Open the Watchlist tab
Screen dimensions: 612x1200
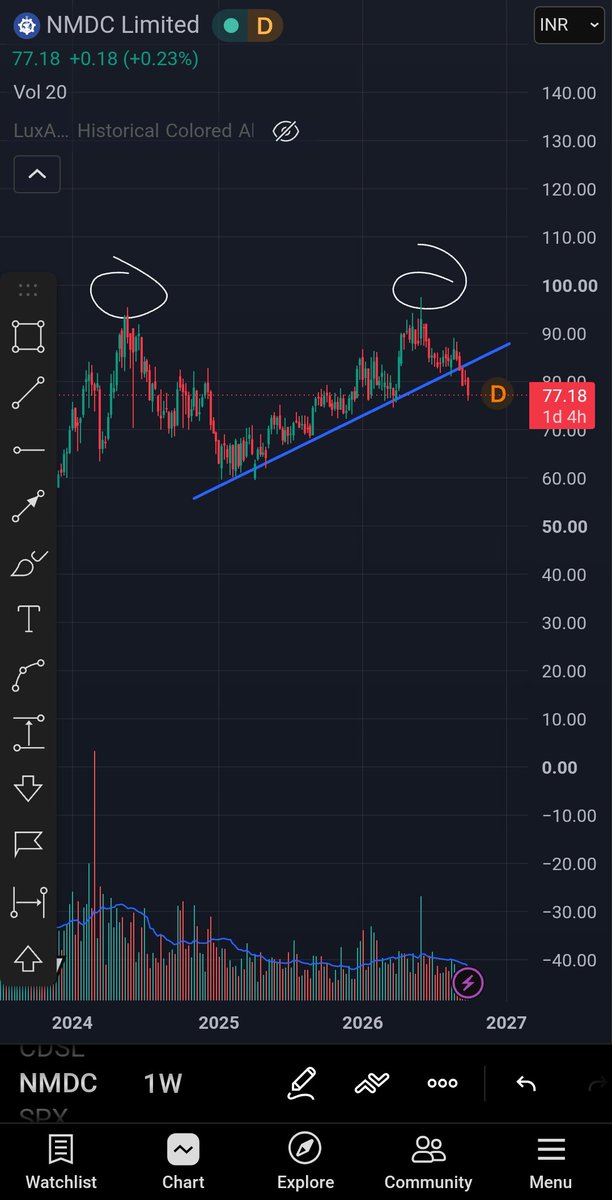[x=61, y=1162]
